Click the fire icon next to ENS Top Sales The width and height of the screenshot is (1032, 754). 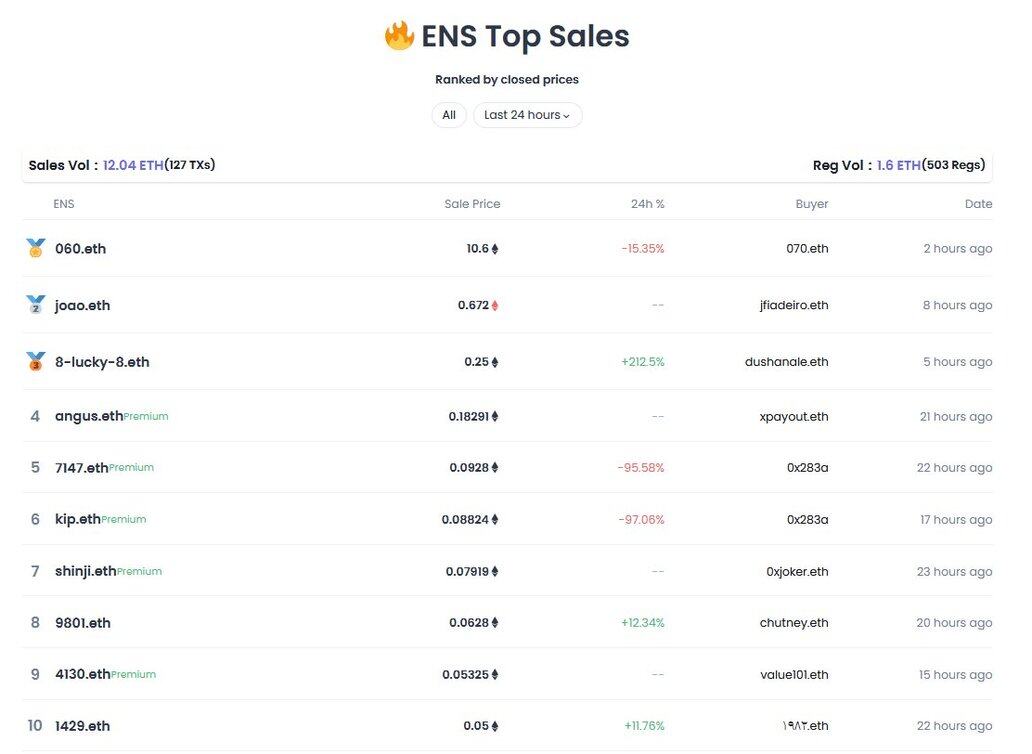point(399,36)
